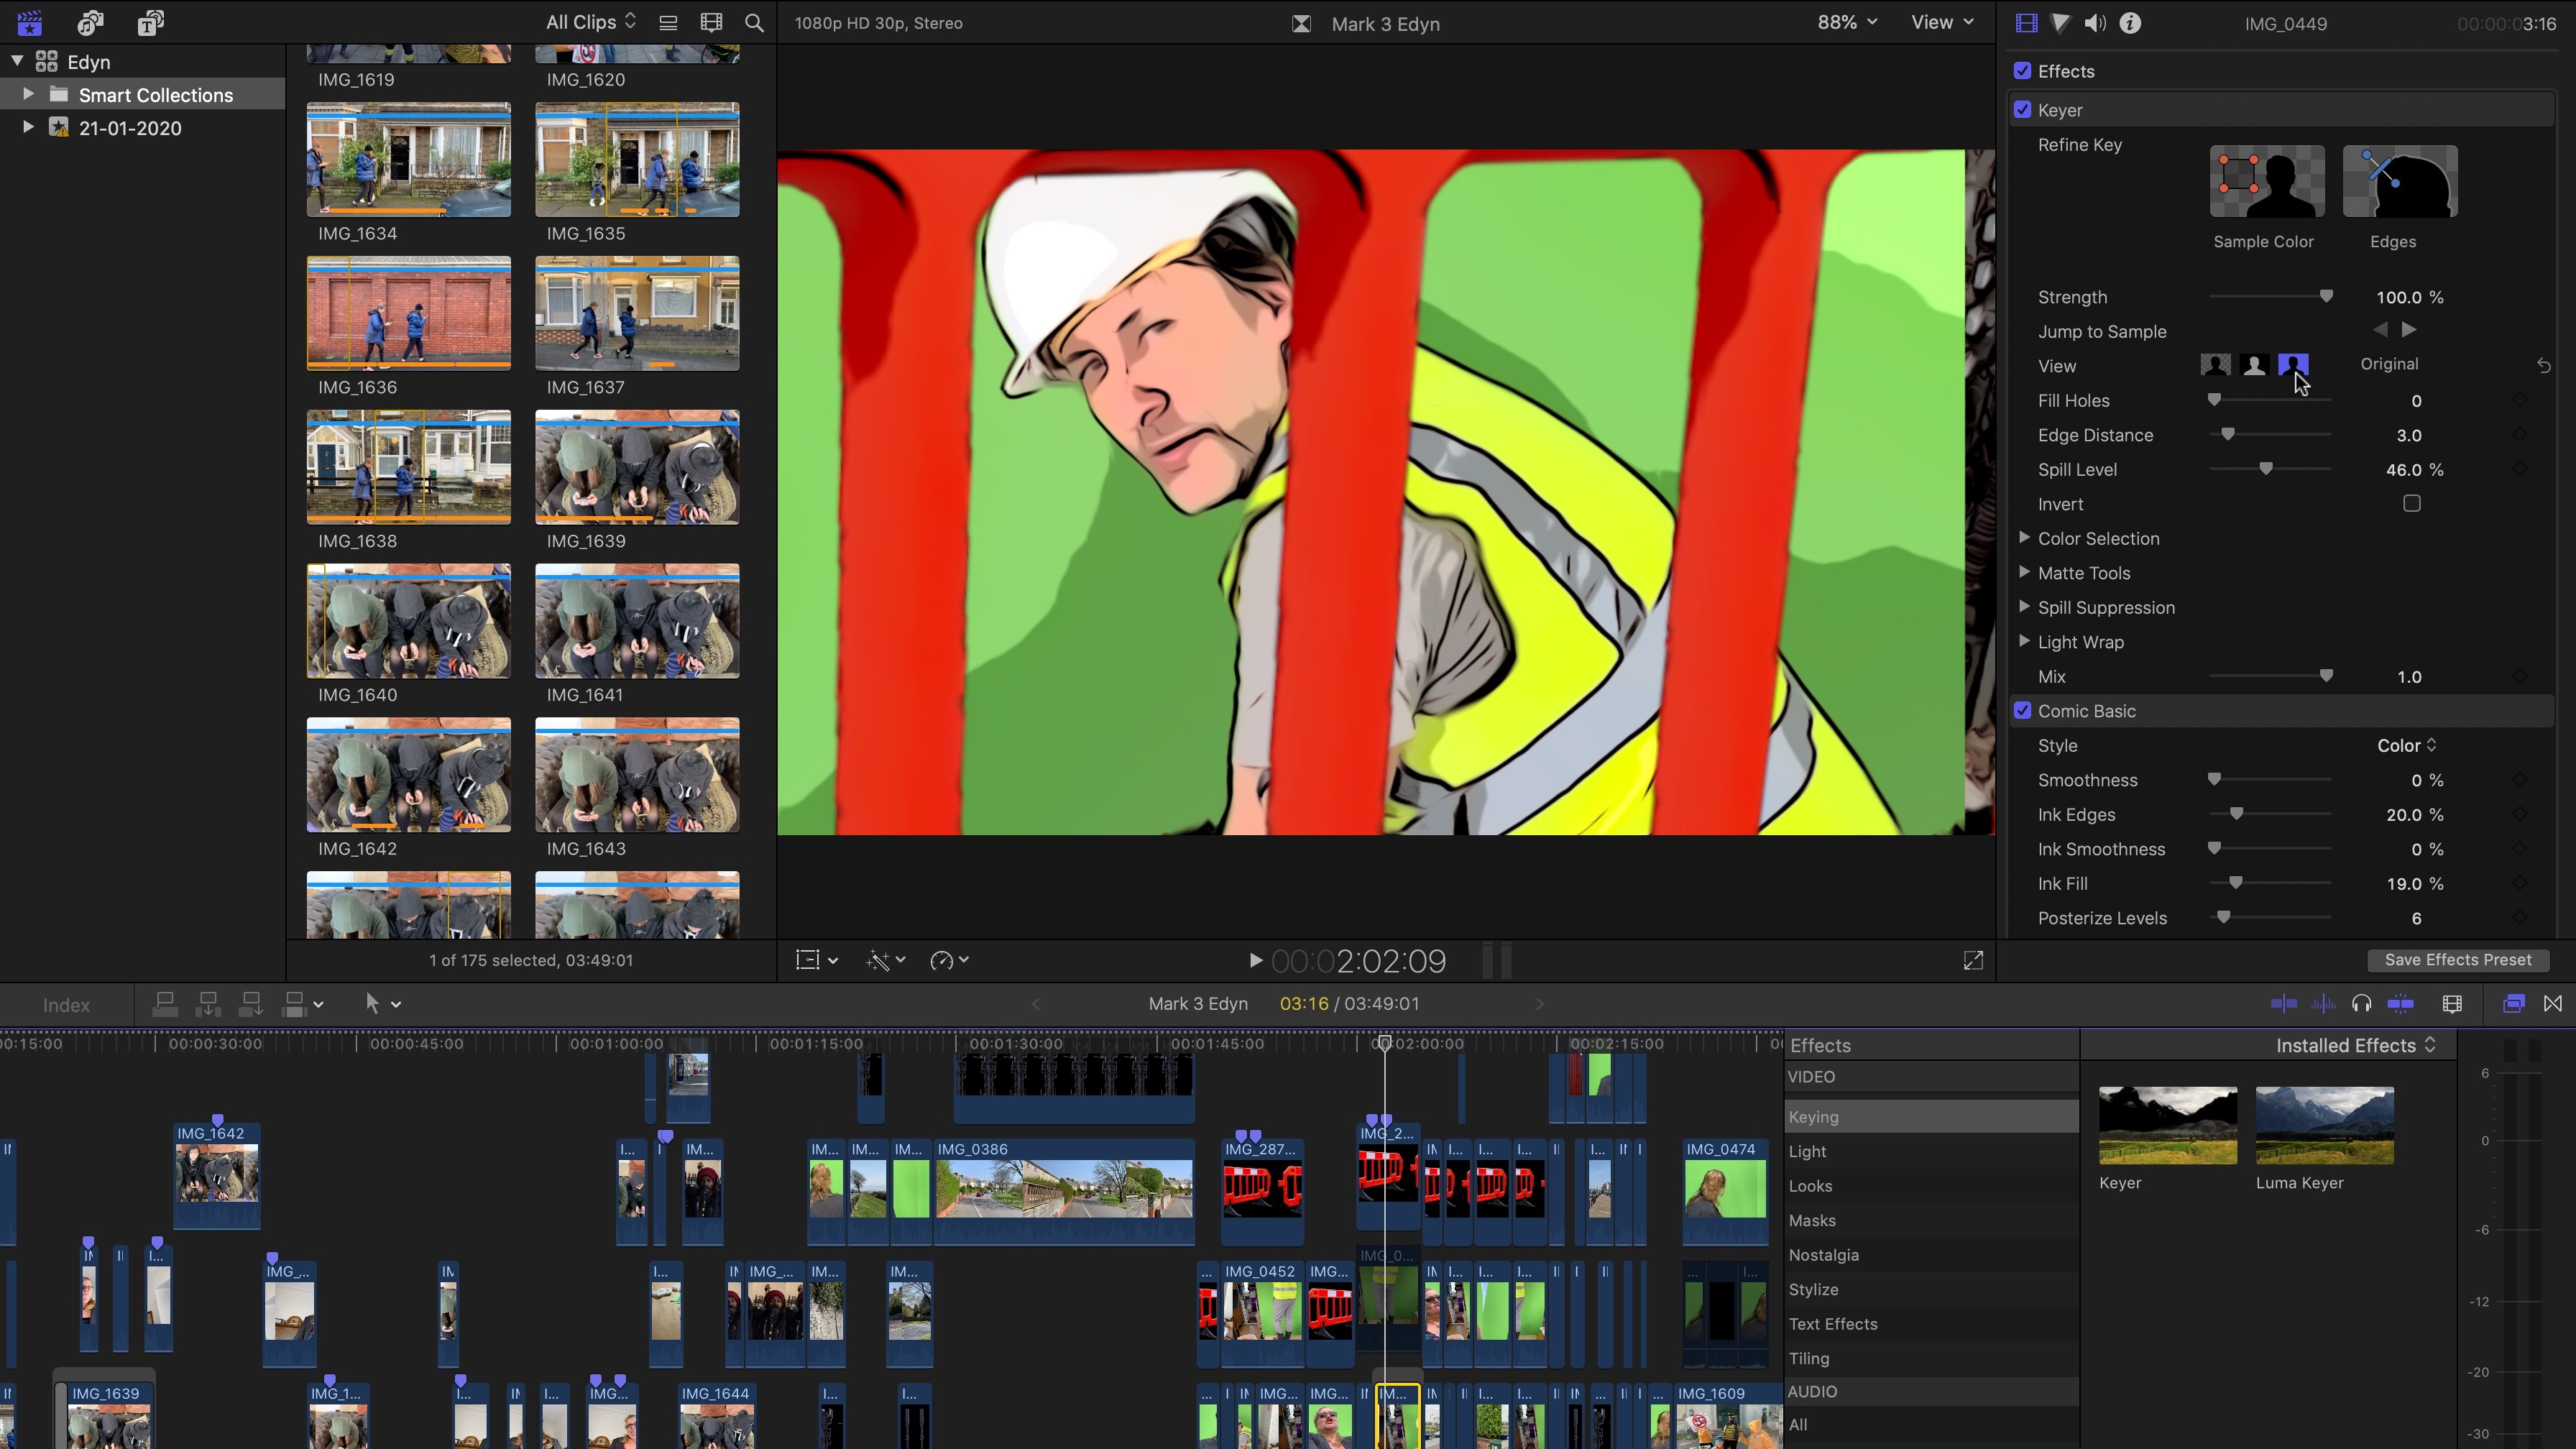The image size is (2576, 1449).
Task: Toggle the Comic Basic effect checkbox
Action: coord(2023,709)
